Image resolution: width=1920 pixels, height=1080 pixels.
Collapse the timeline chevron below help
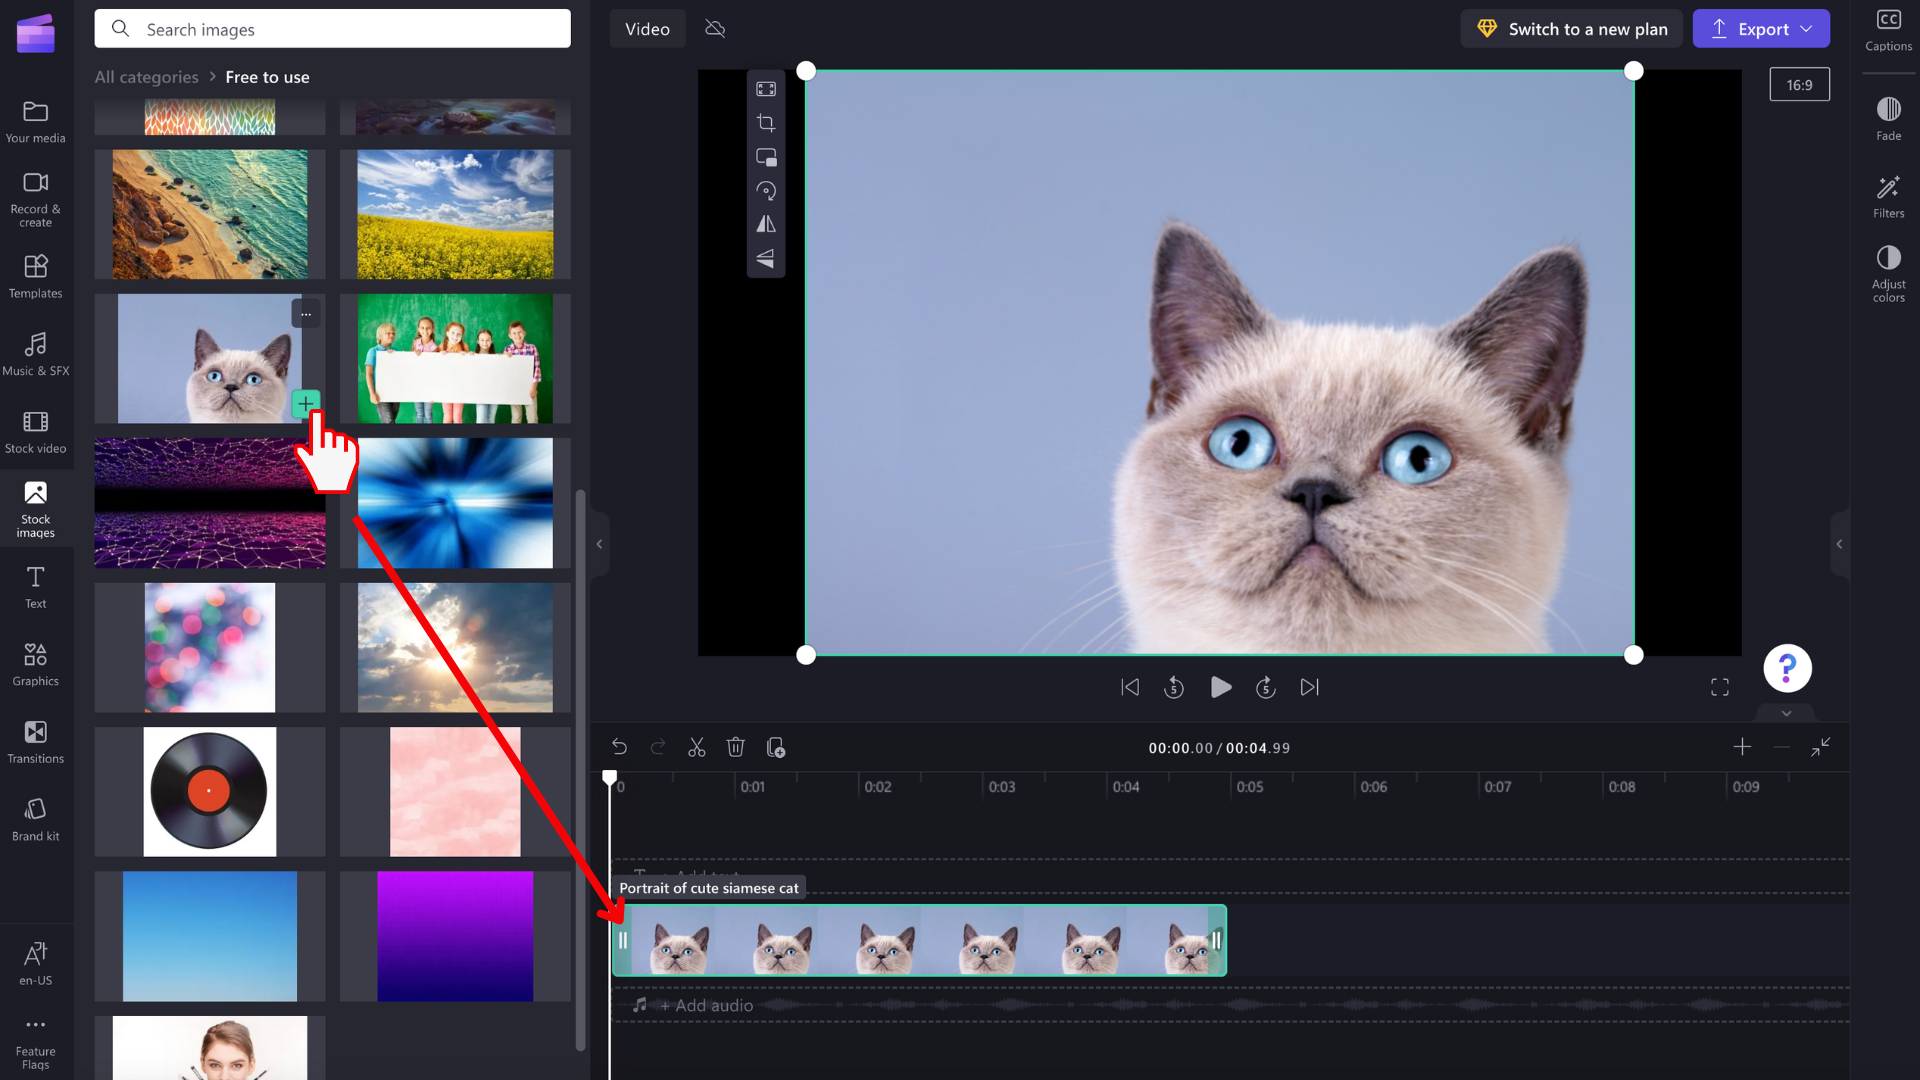point(1786,713)
